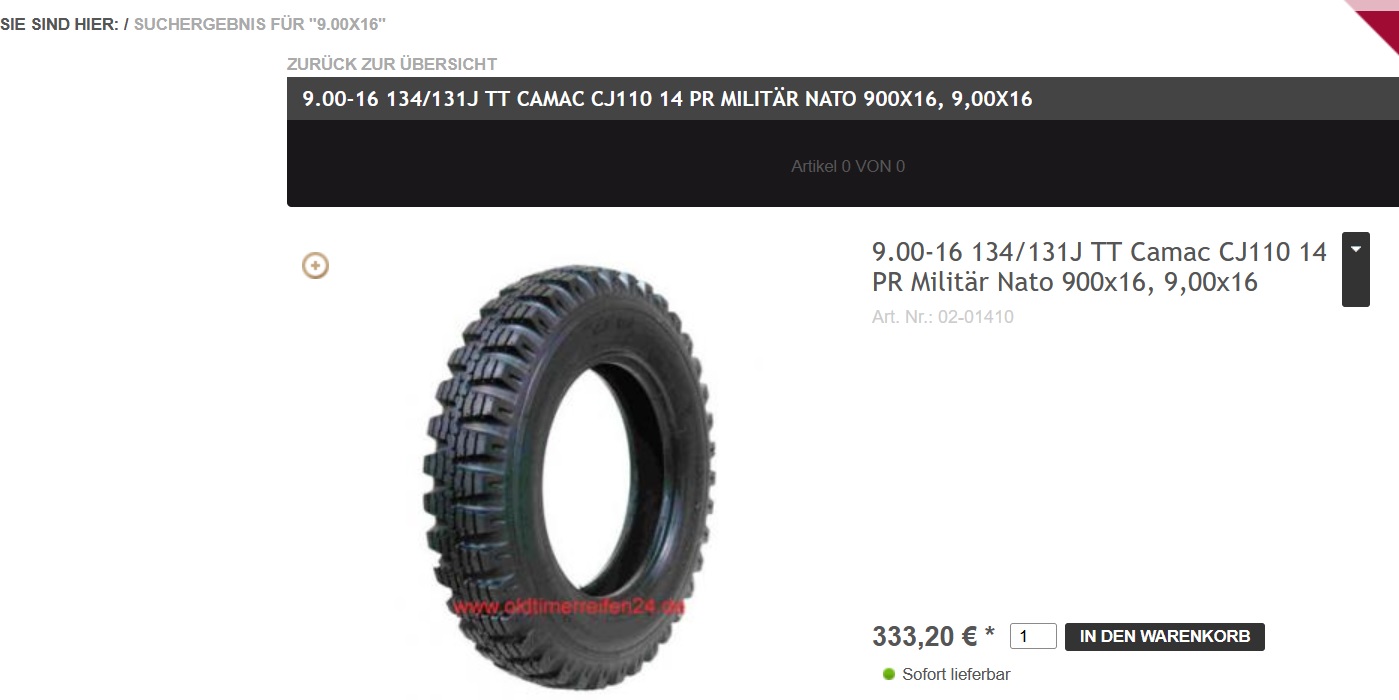
Task: Click the product heading 9.00-16 134/131J TT Camac
Action: [1099, 267]
